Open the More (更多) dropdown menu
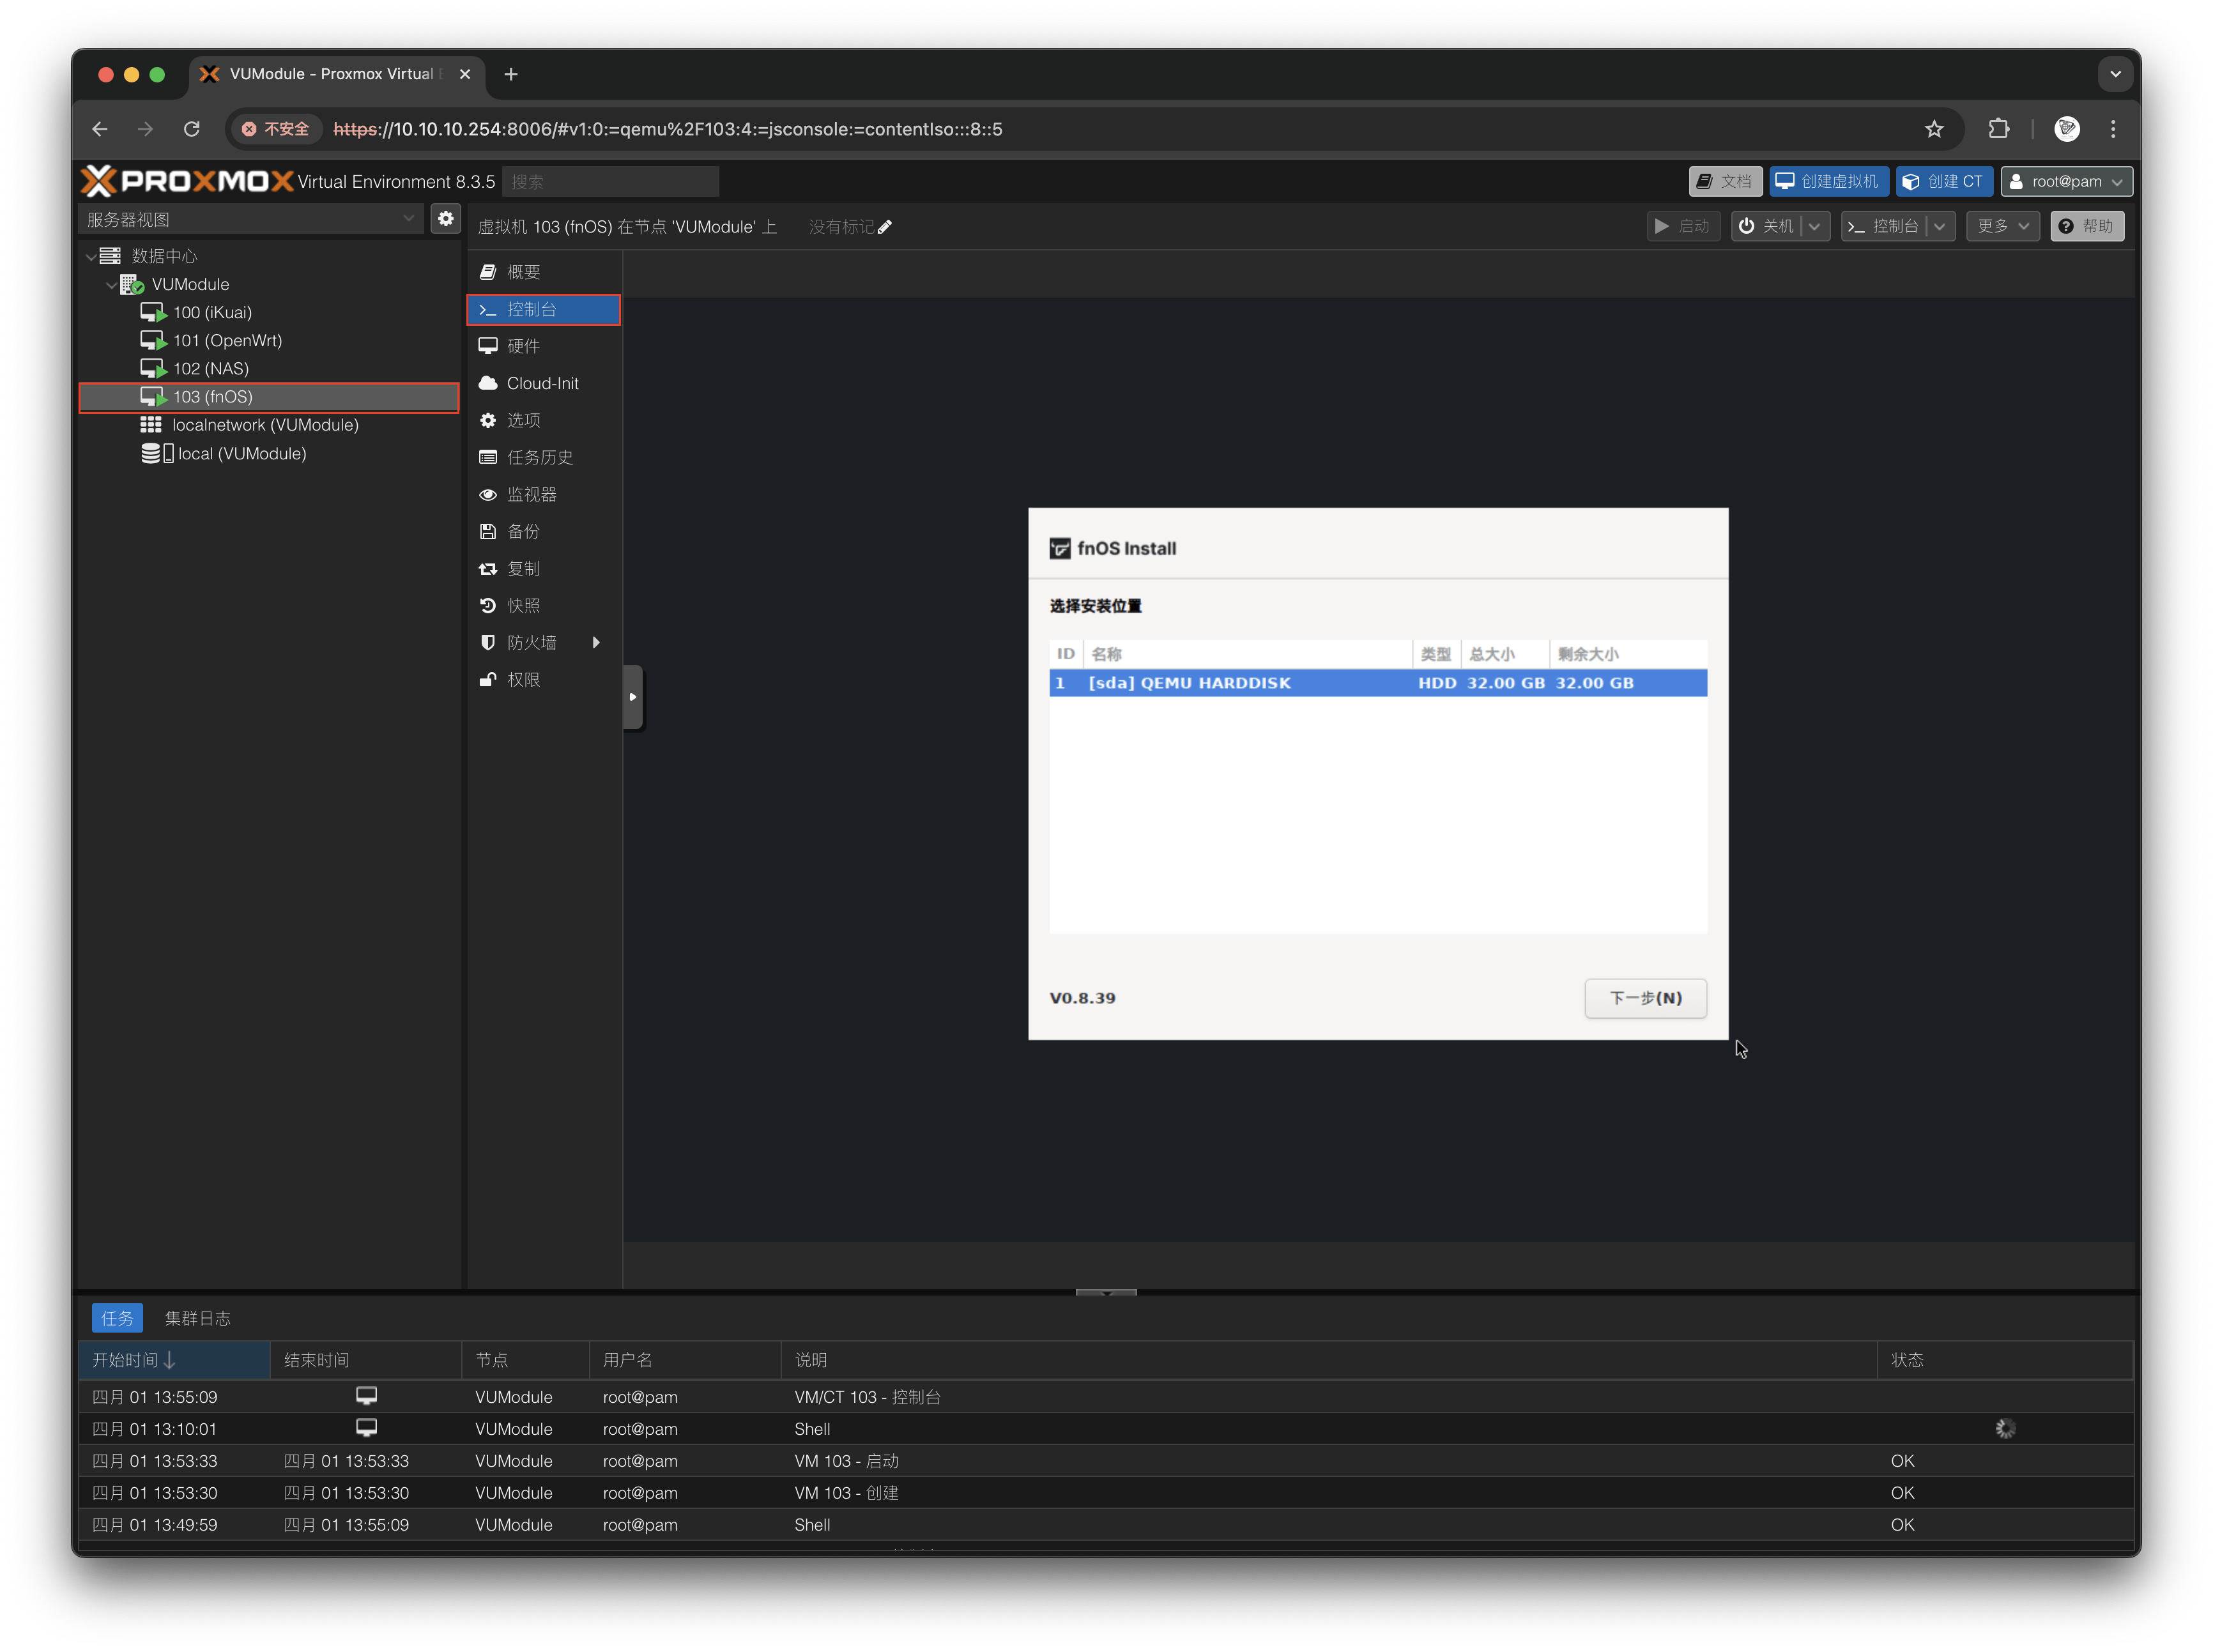The image size is (2213, 1652). click(2002, 226)
